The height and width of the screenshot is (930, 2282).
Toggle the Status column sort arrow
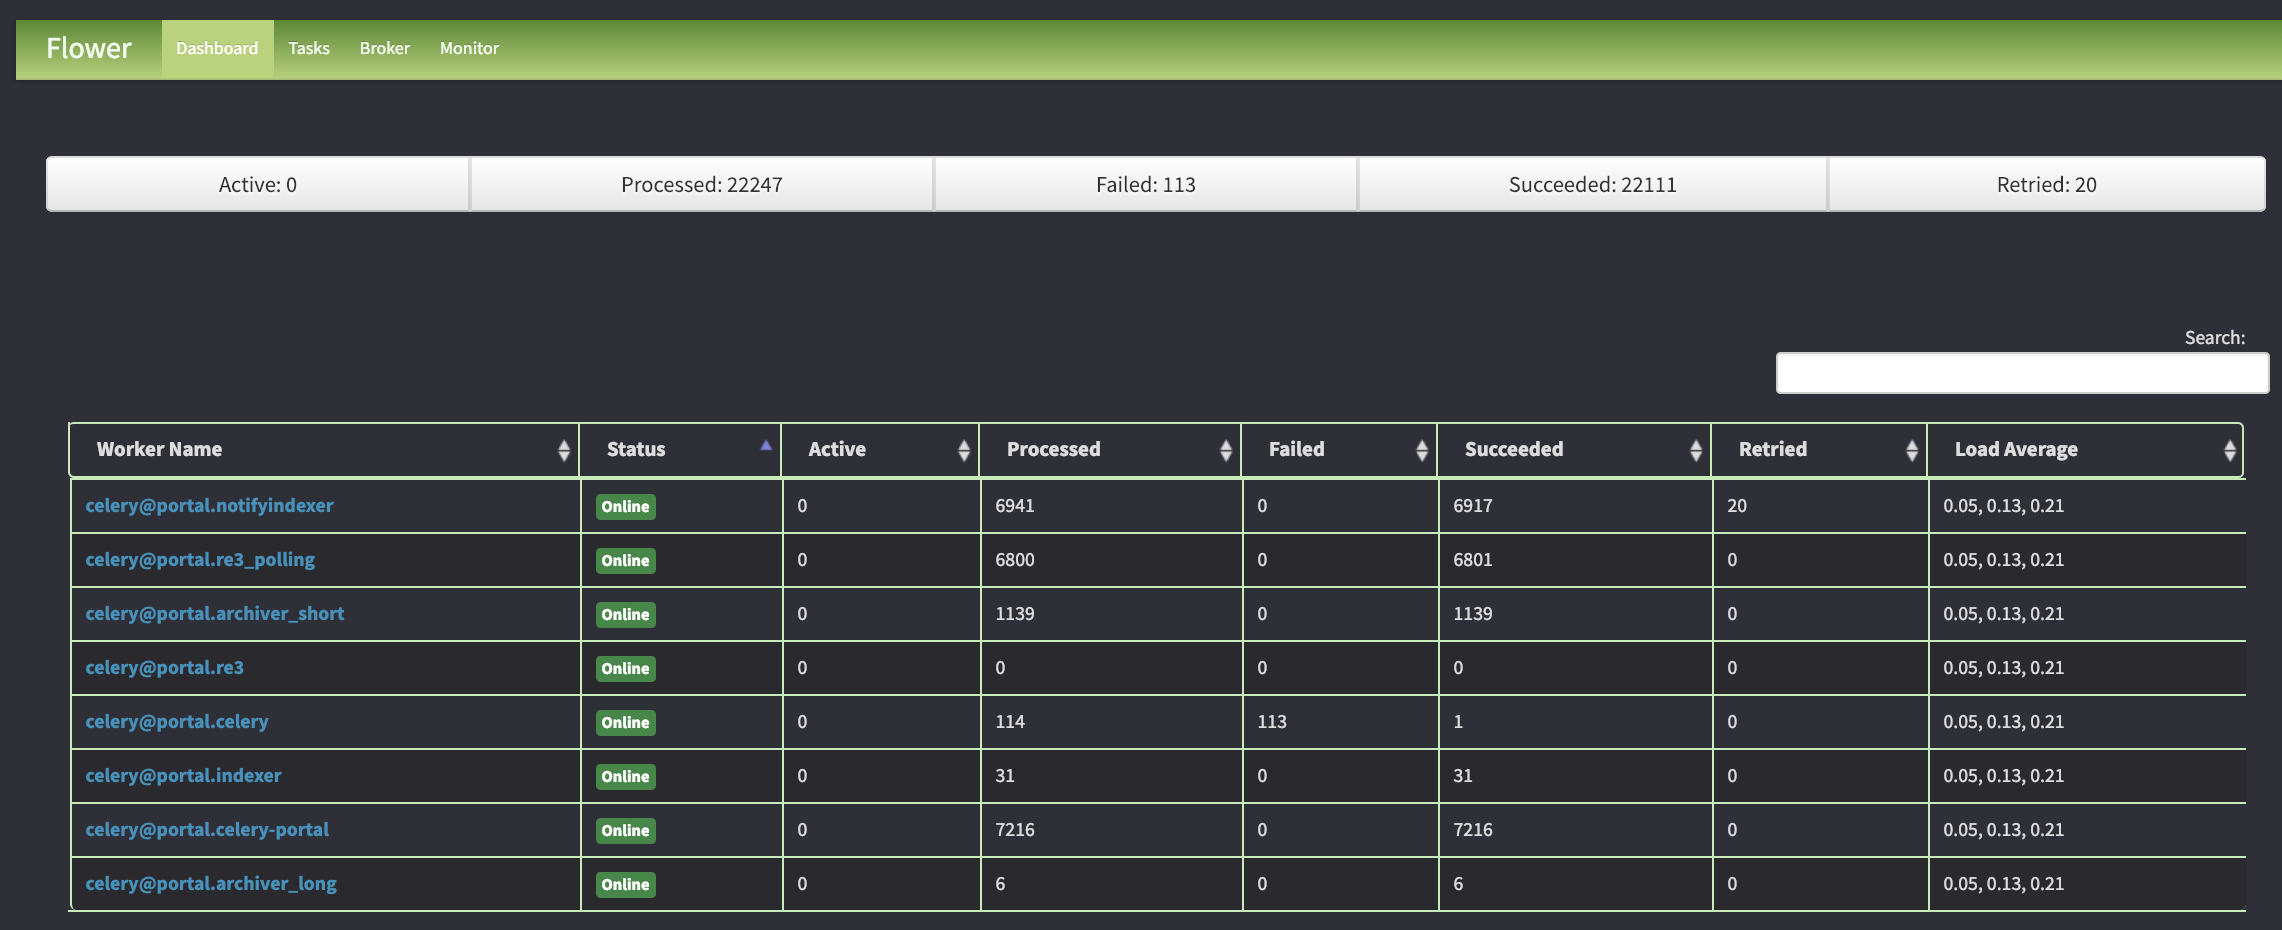point(766,445)
